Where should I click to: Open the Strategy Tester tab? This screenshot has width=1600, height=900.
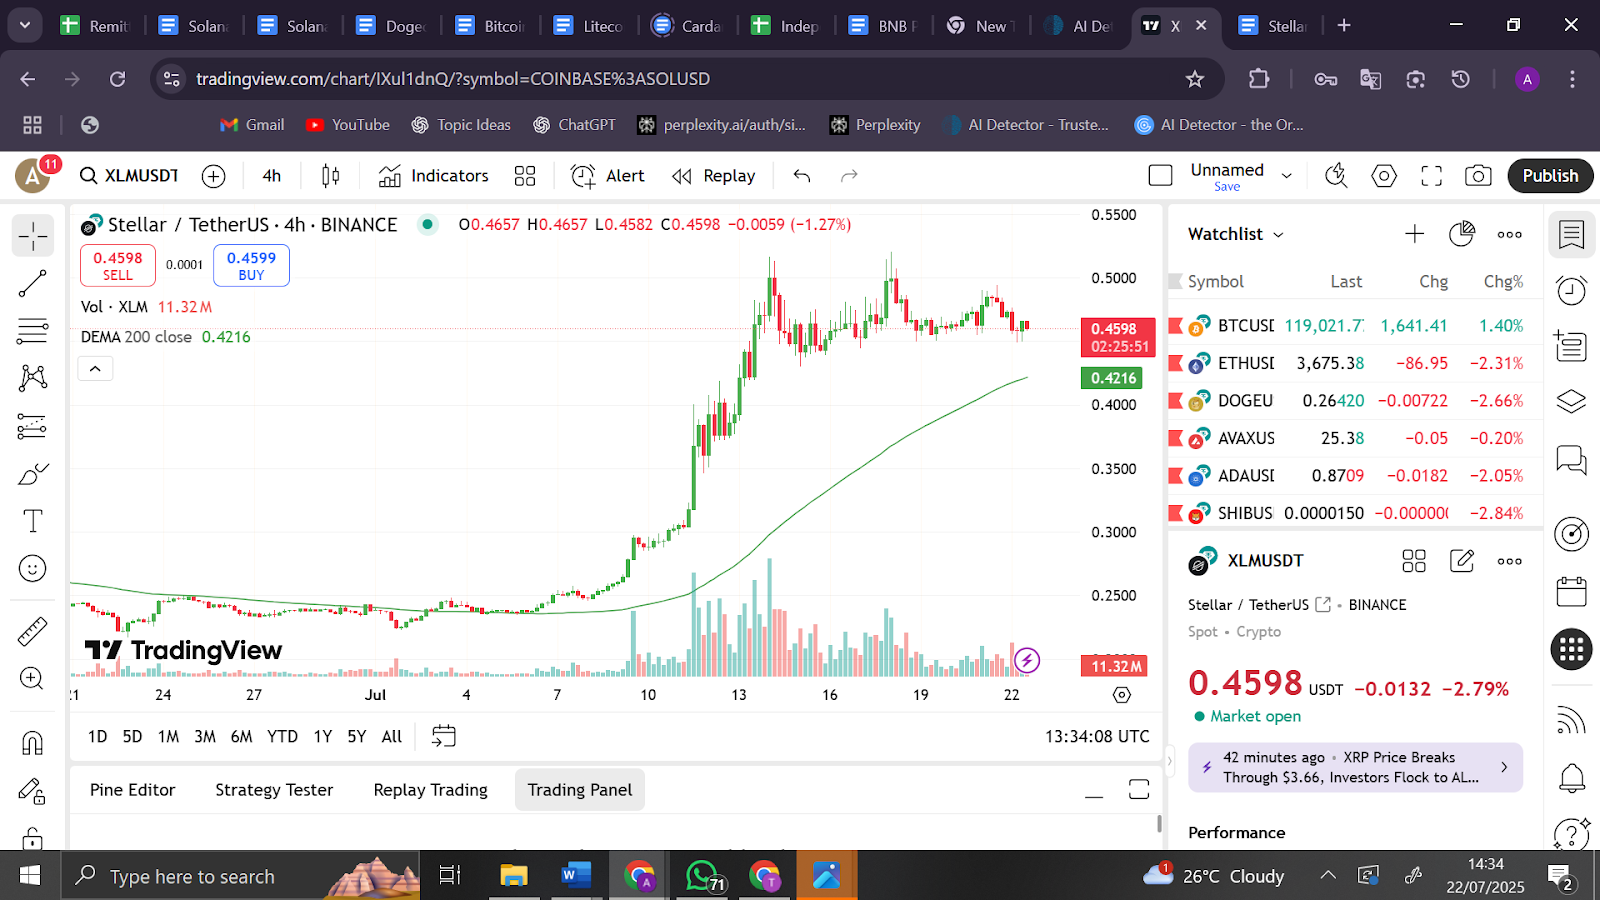pos(274,790)
